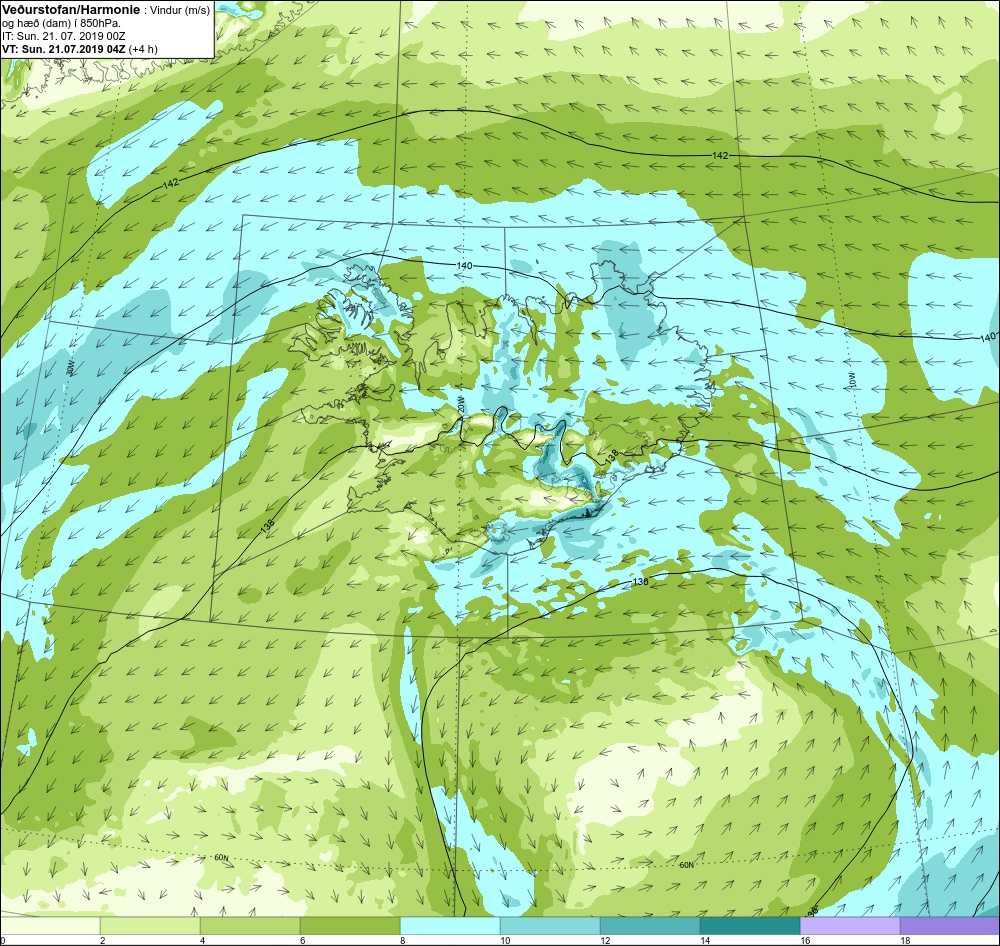The width and height of the screenshot is (1000, 946).
Task: Click the '10W' meridian label
Action: (851, 379)
